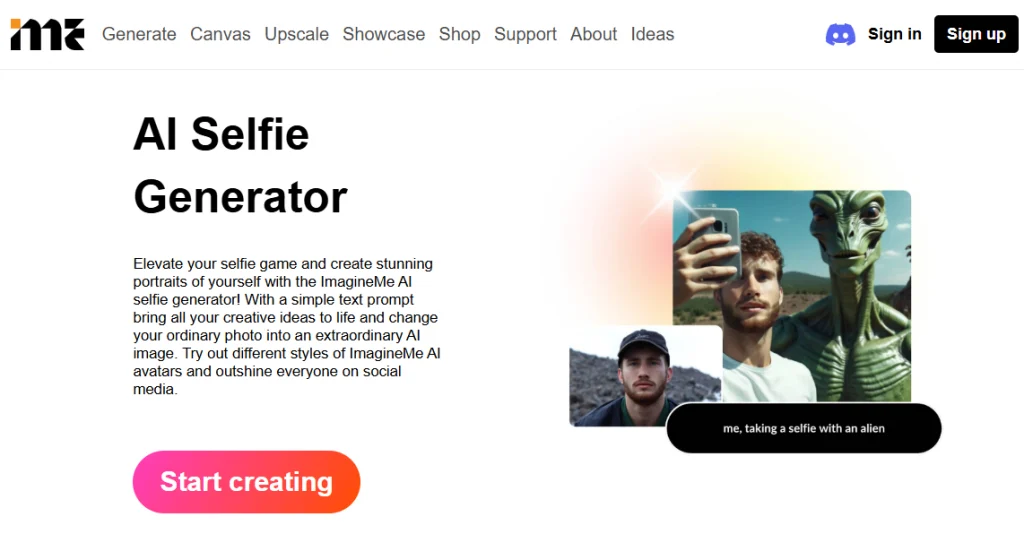Click the selfie with an alien prompt bubble
This screenshot has height=551, width=1024.
804,428
